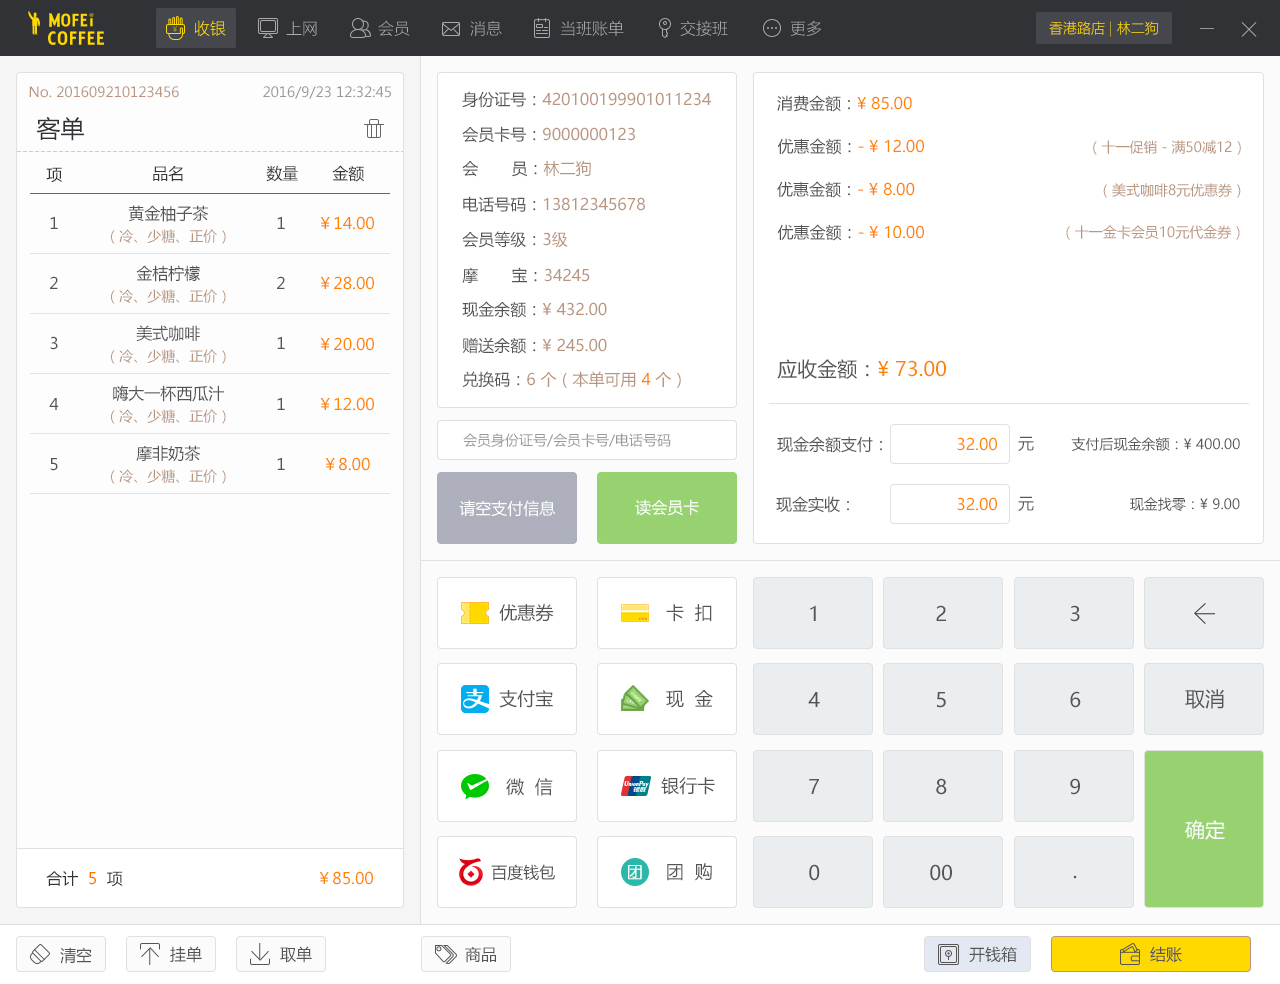
Task: Choose the 优惠券 coupon payment
Action: (507, 613)
